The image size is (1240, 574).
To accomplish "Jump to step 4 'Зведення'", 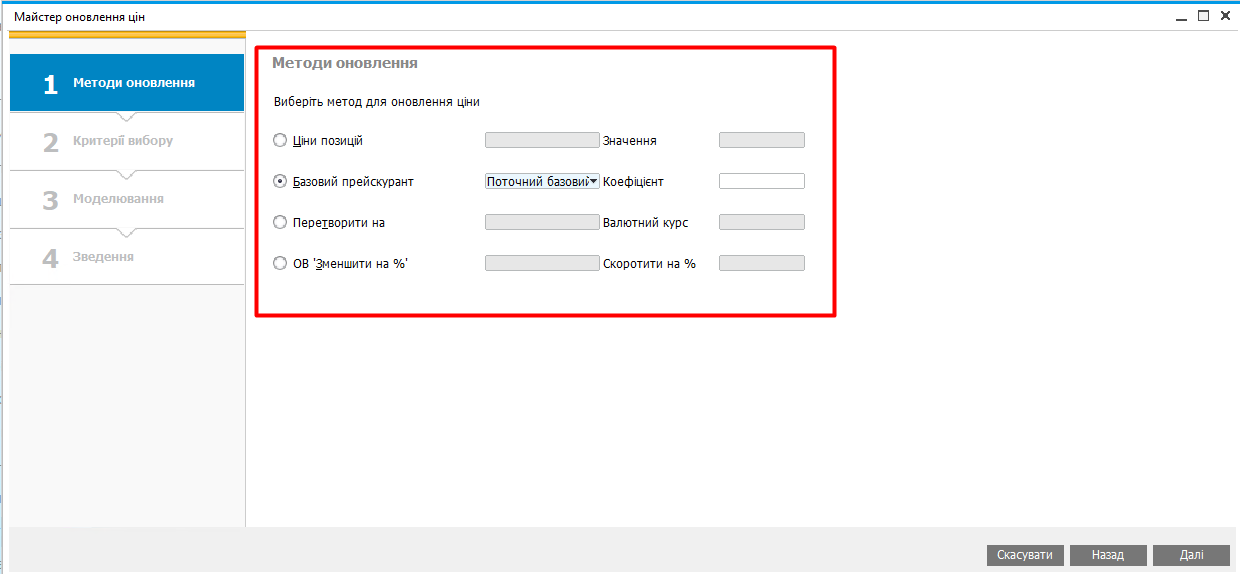I will tap(127, 257).
